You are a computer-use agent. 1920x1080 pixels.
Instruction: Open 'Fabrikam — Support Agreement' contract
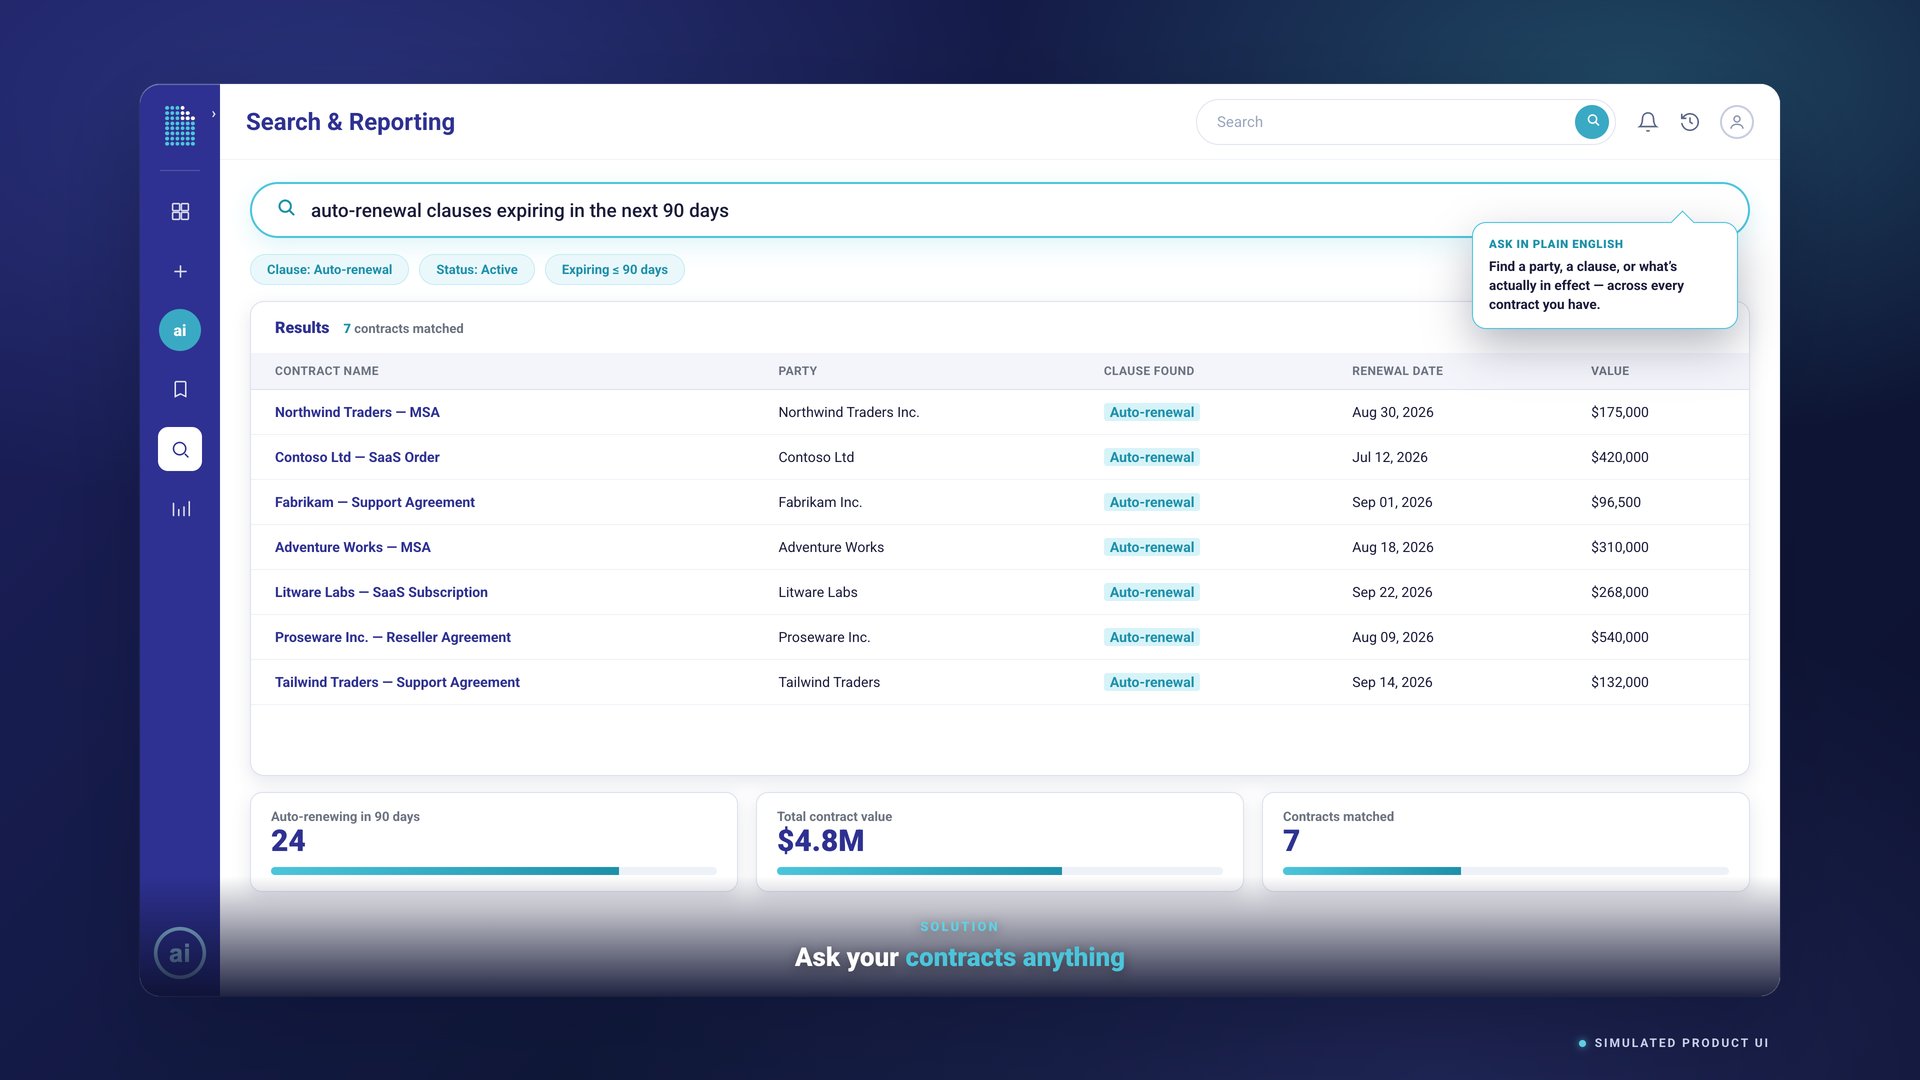(375, 502)
